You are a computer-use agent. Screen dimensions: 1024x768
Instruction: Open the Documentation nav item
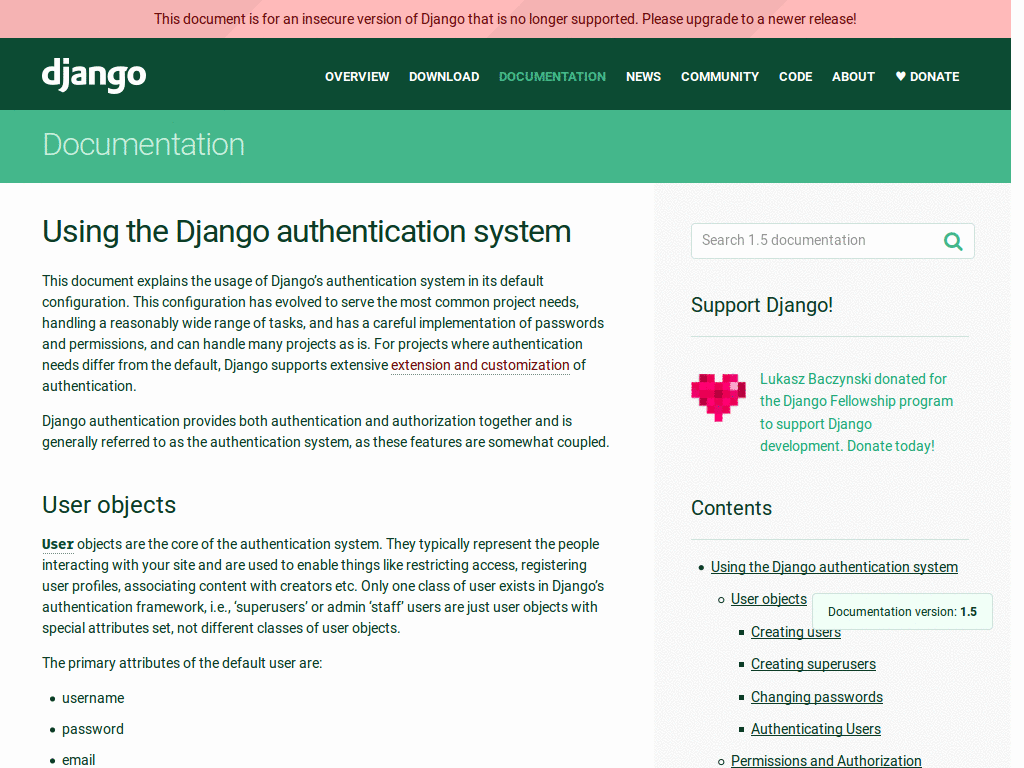(x=552, y=76)
